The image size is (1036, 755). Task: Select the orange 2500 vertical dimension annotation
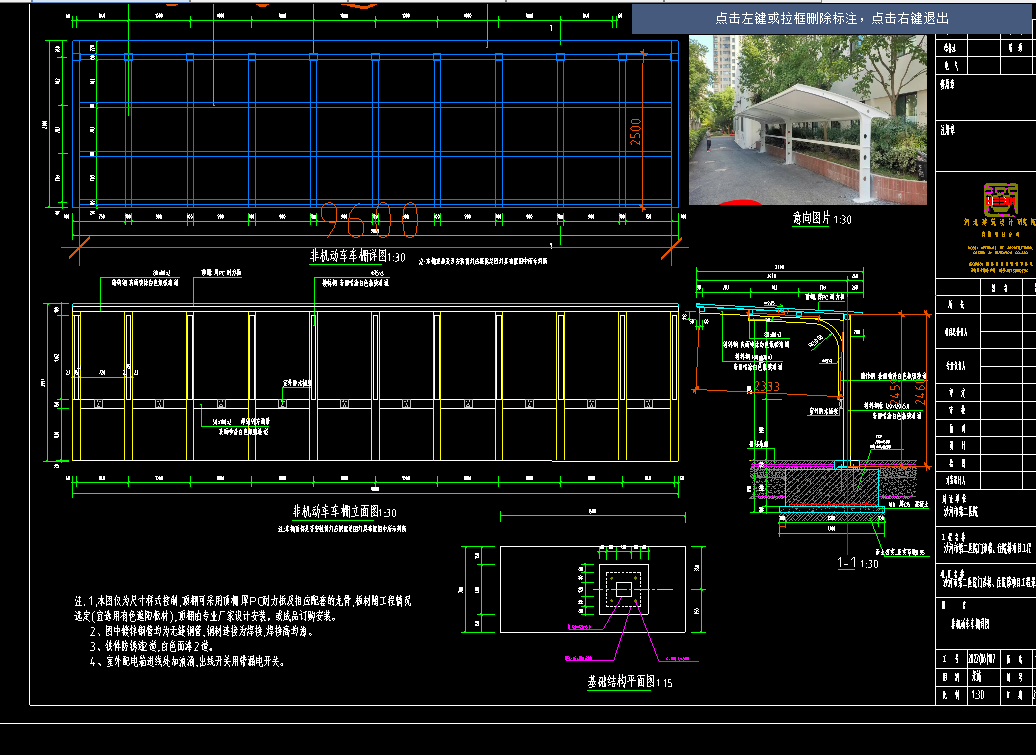click(636, 131)
